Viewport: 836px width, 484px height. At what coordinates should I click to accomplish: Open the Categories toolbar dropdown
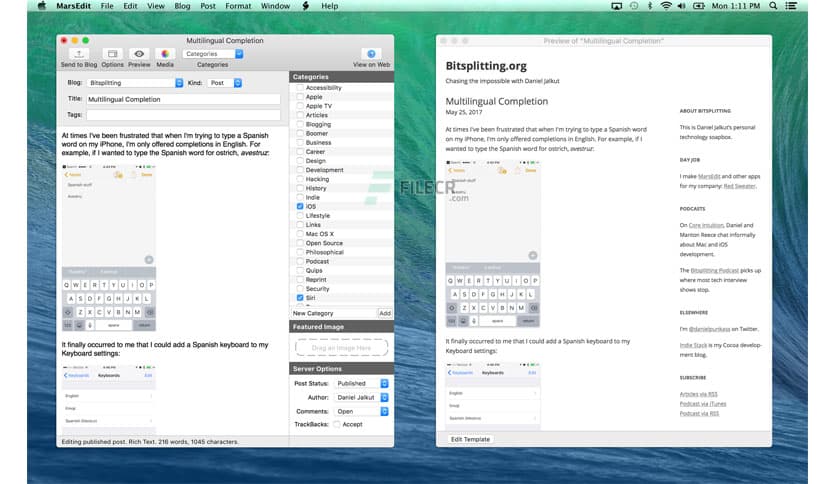(x=213, y=54)
